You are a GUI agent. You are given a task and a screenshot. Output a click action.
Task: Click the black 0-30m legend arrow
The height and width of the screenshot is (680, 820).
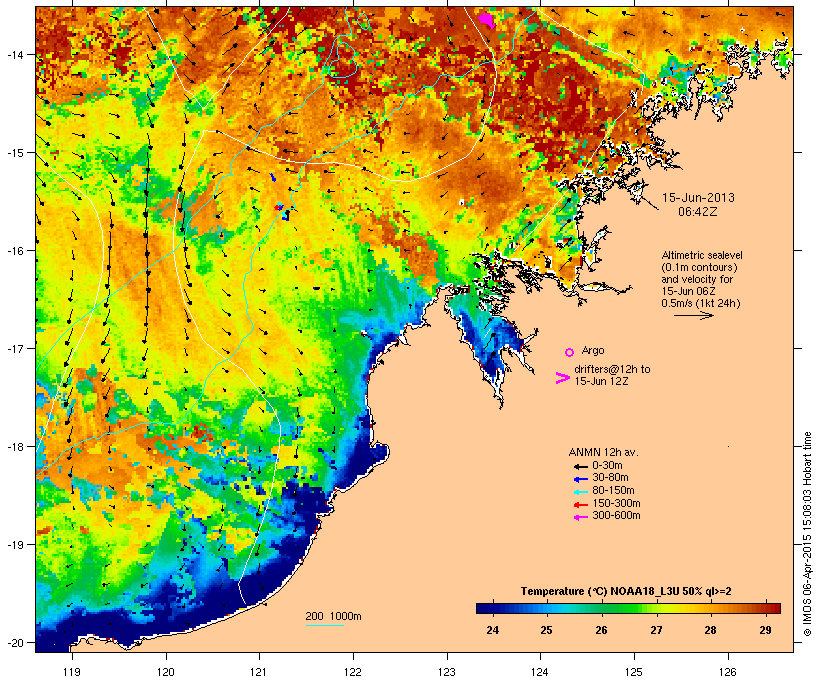580,466
